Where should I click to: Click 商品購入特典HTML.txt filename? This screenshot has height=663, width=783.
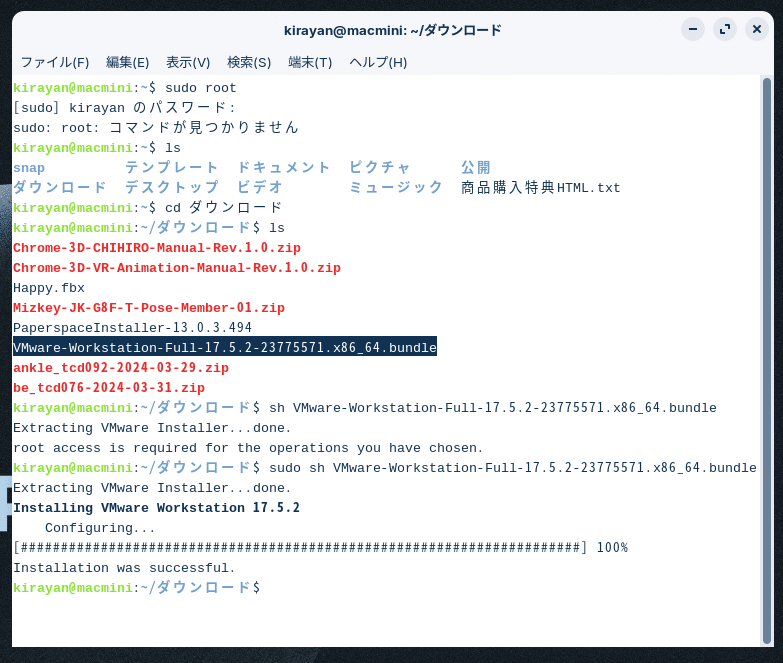tap(540, 188)
